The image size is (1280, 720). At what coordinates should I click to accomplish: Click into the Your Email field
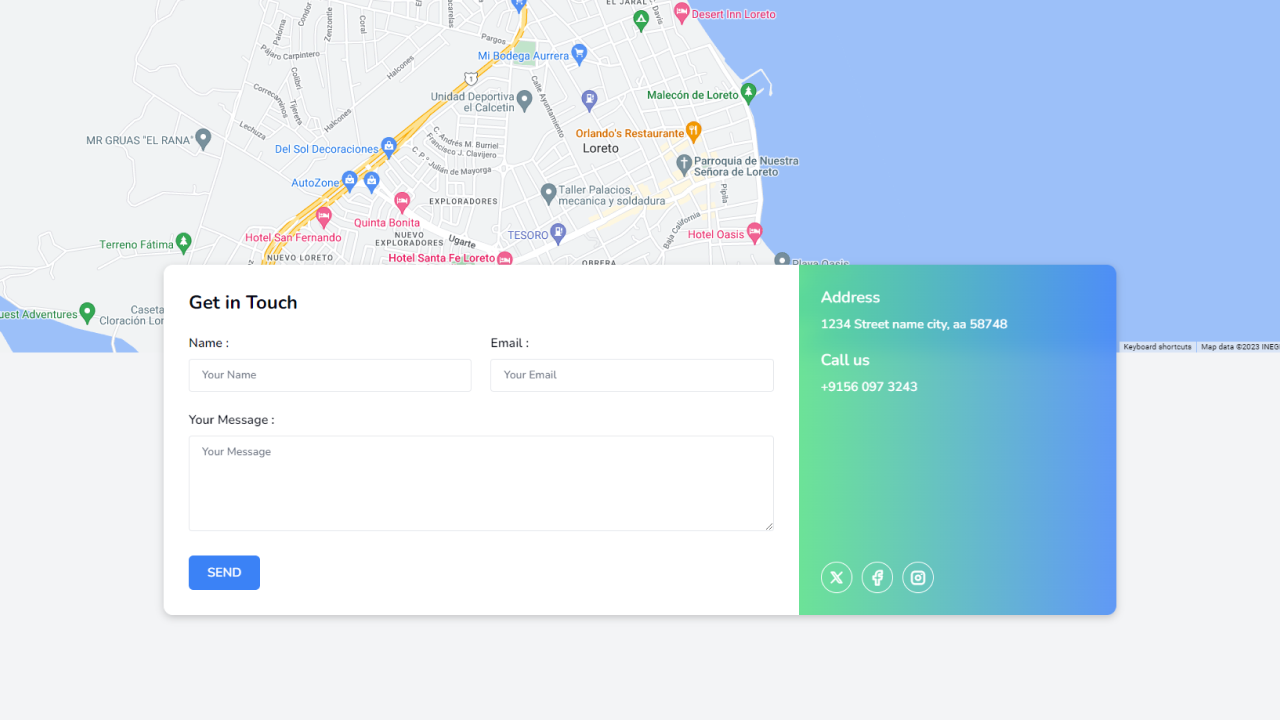(632, 375)
